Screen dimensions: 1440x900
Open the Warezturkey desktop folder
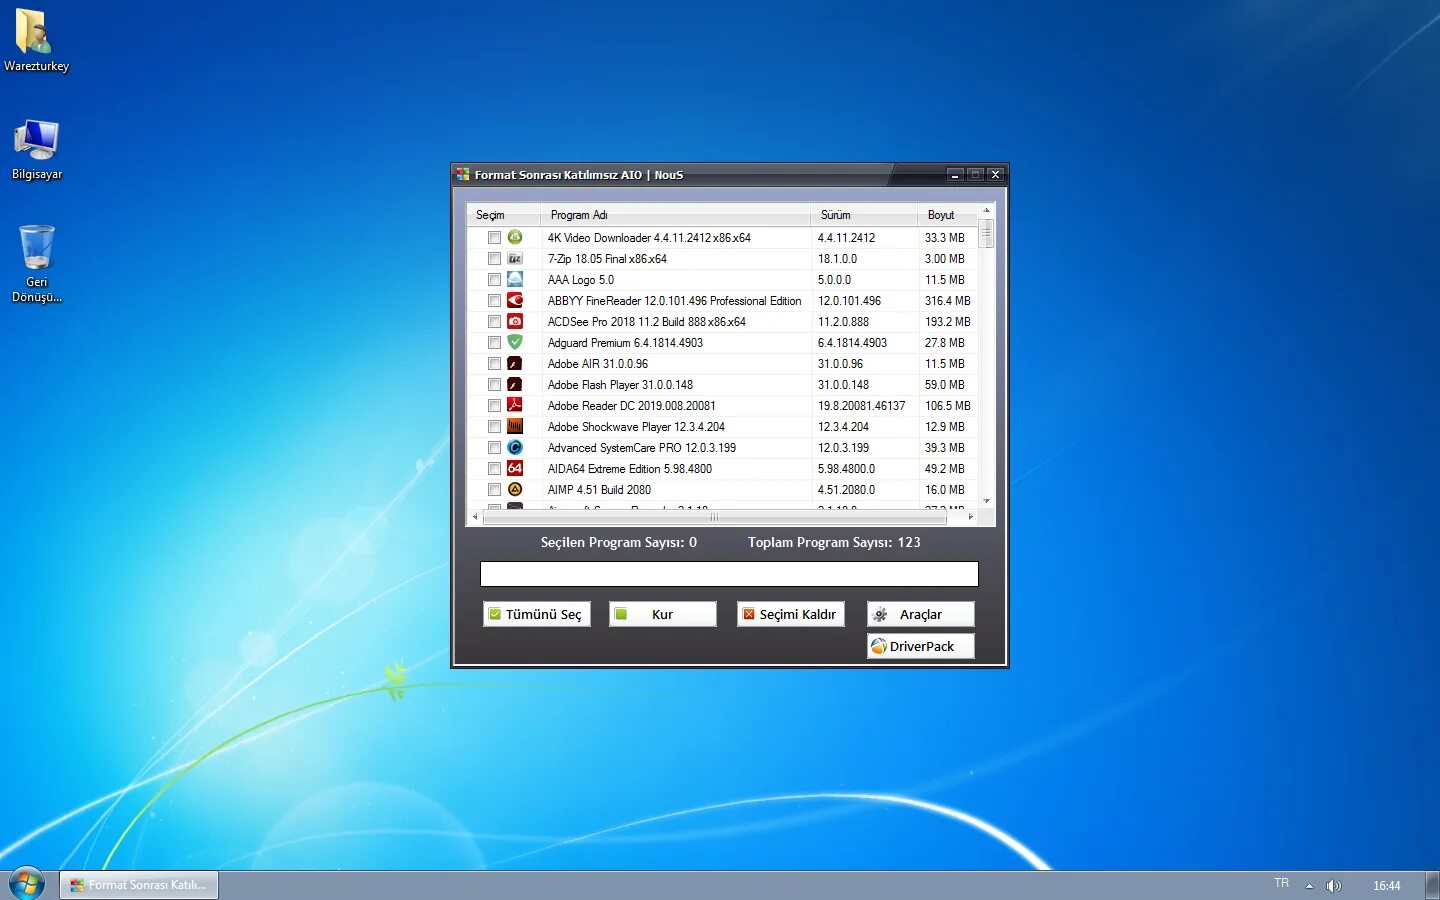coord(36,40)
